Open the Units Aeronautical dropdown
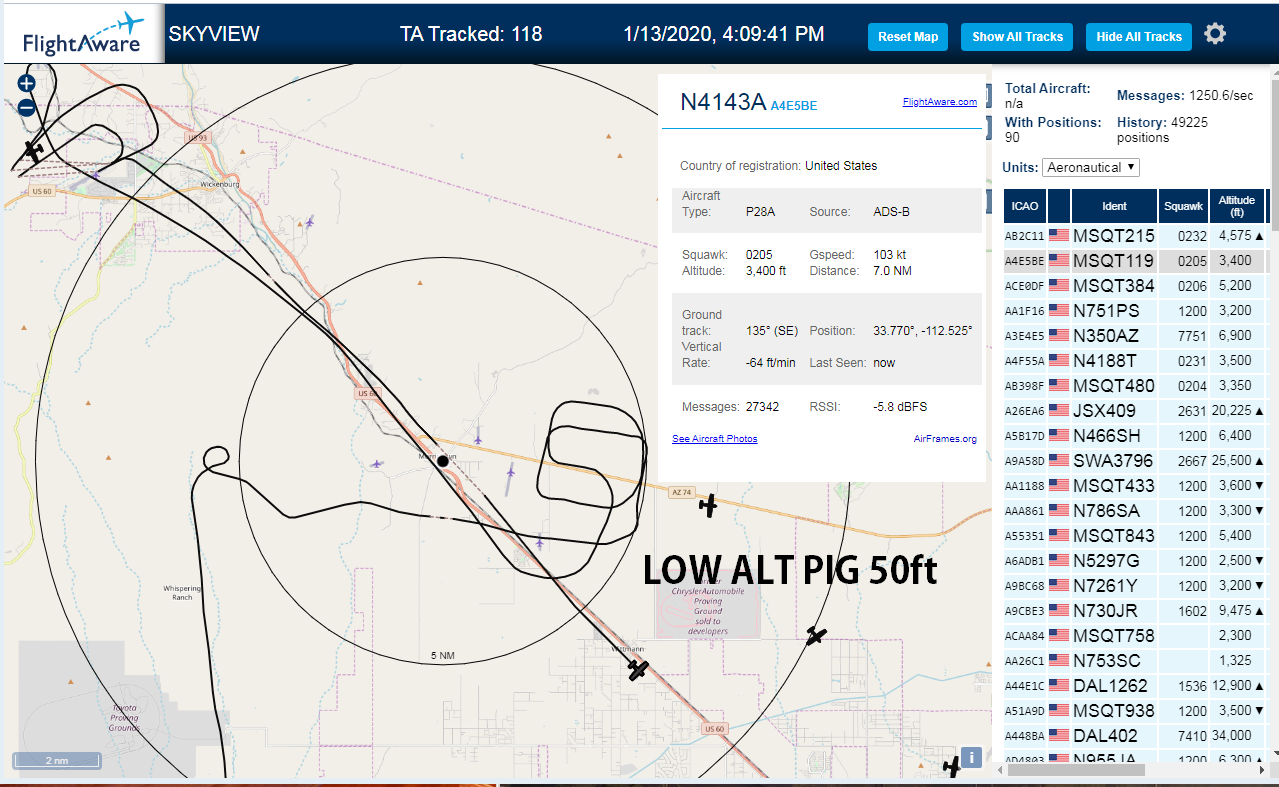This screenshot has height=787, width=1279. coord(1090,167)
